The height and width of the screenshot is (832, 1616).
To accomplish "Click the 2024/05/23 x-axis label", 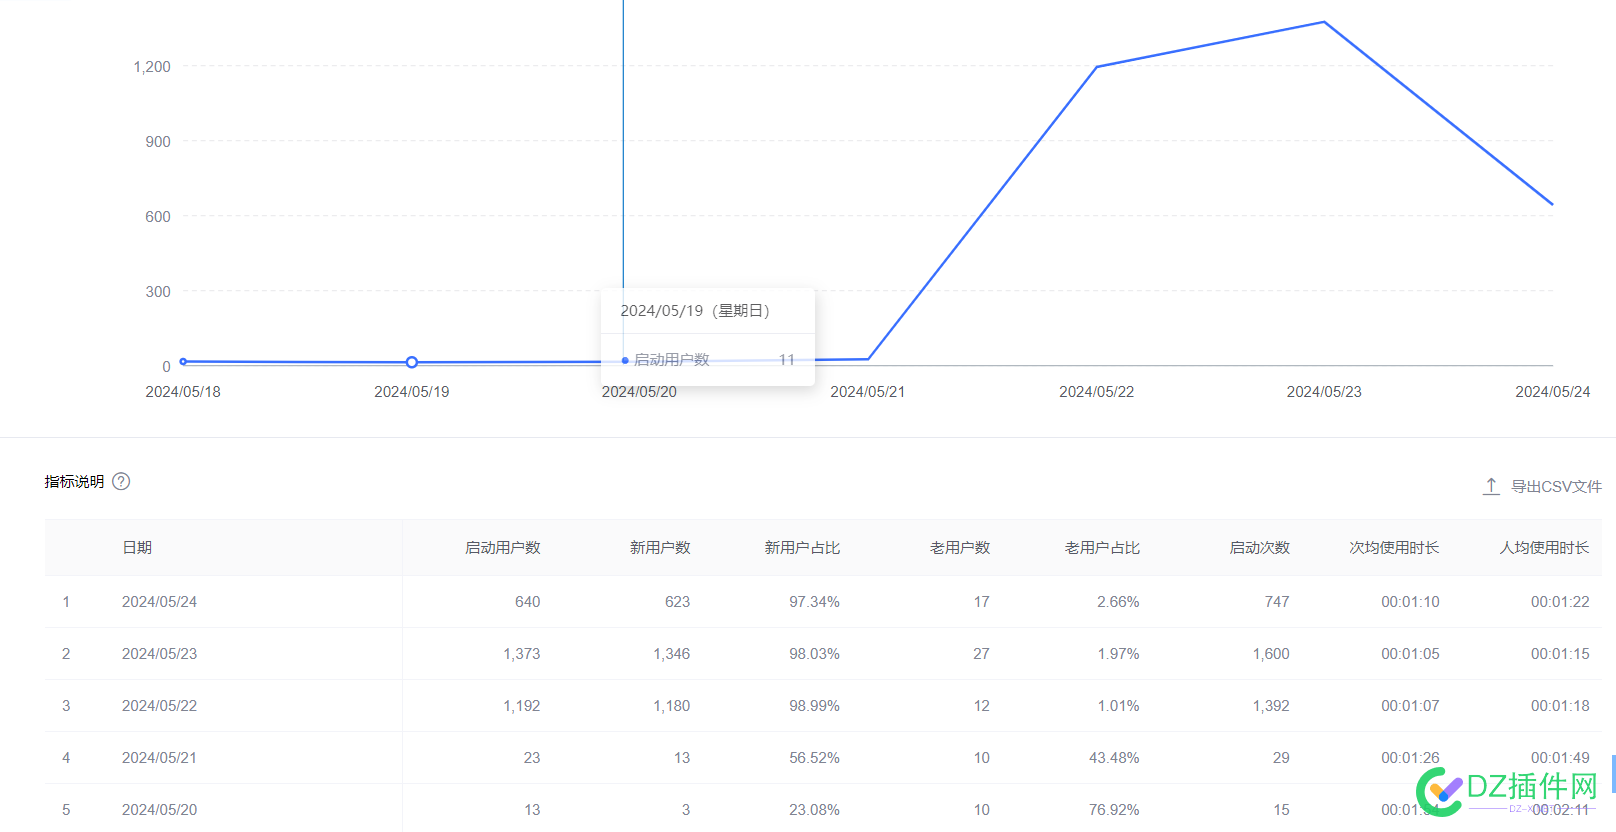I will click(x=1324, y=391).
